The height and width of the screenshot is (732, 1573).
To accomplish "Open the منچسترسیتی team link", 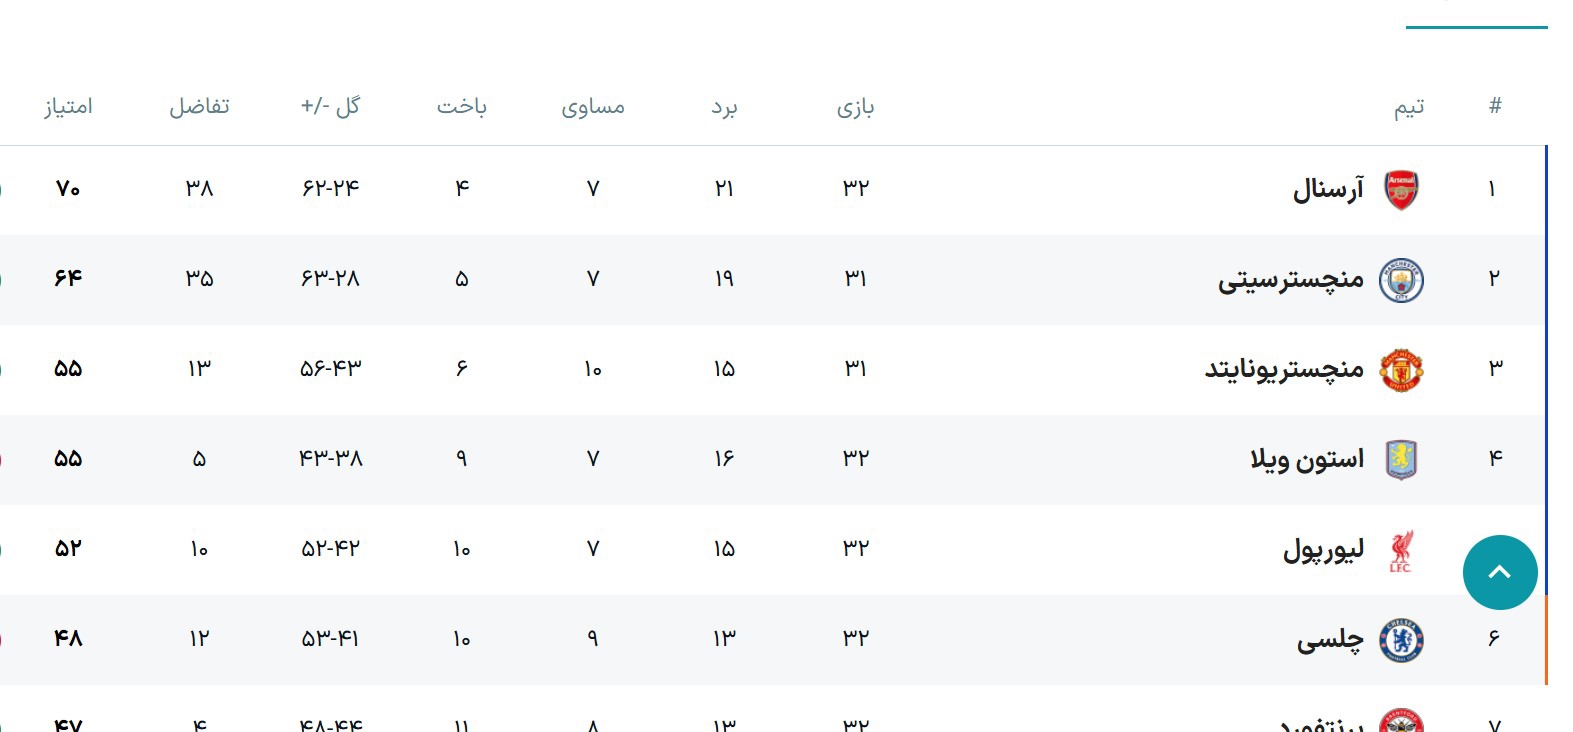I will pyautogui.click(x=1290, y=279).
